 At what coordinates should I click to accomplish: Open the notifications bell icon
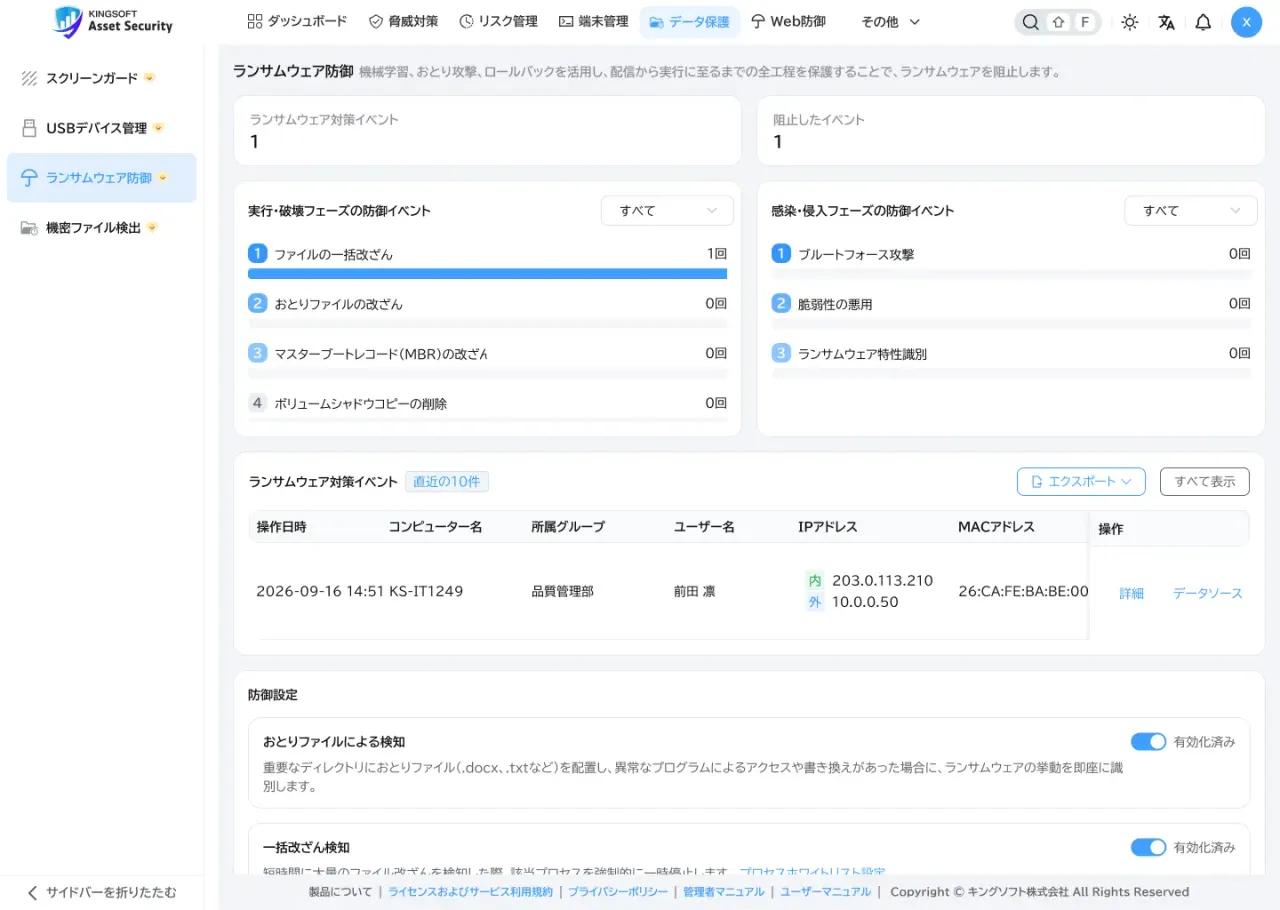[x=1203, y=22]
